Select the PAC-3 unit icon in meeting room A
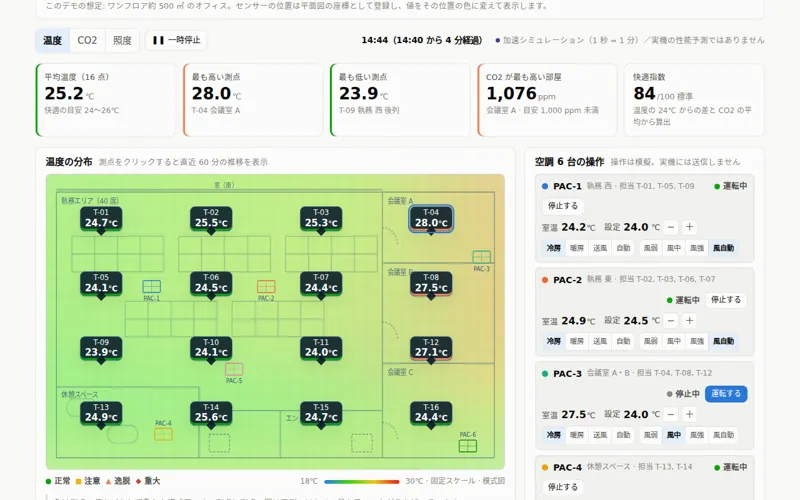This screenshot has width=800, height=500. pyautogui.click(x=481, y=257)
